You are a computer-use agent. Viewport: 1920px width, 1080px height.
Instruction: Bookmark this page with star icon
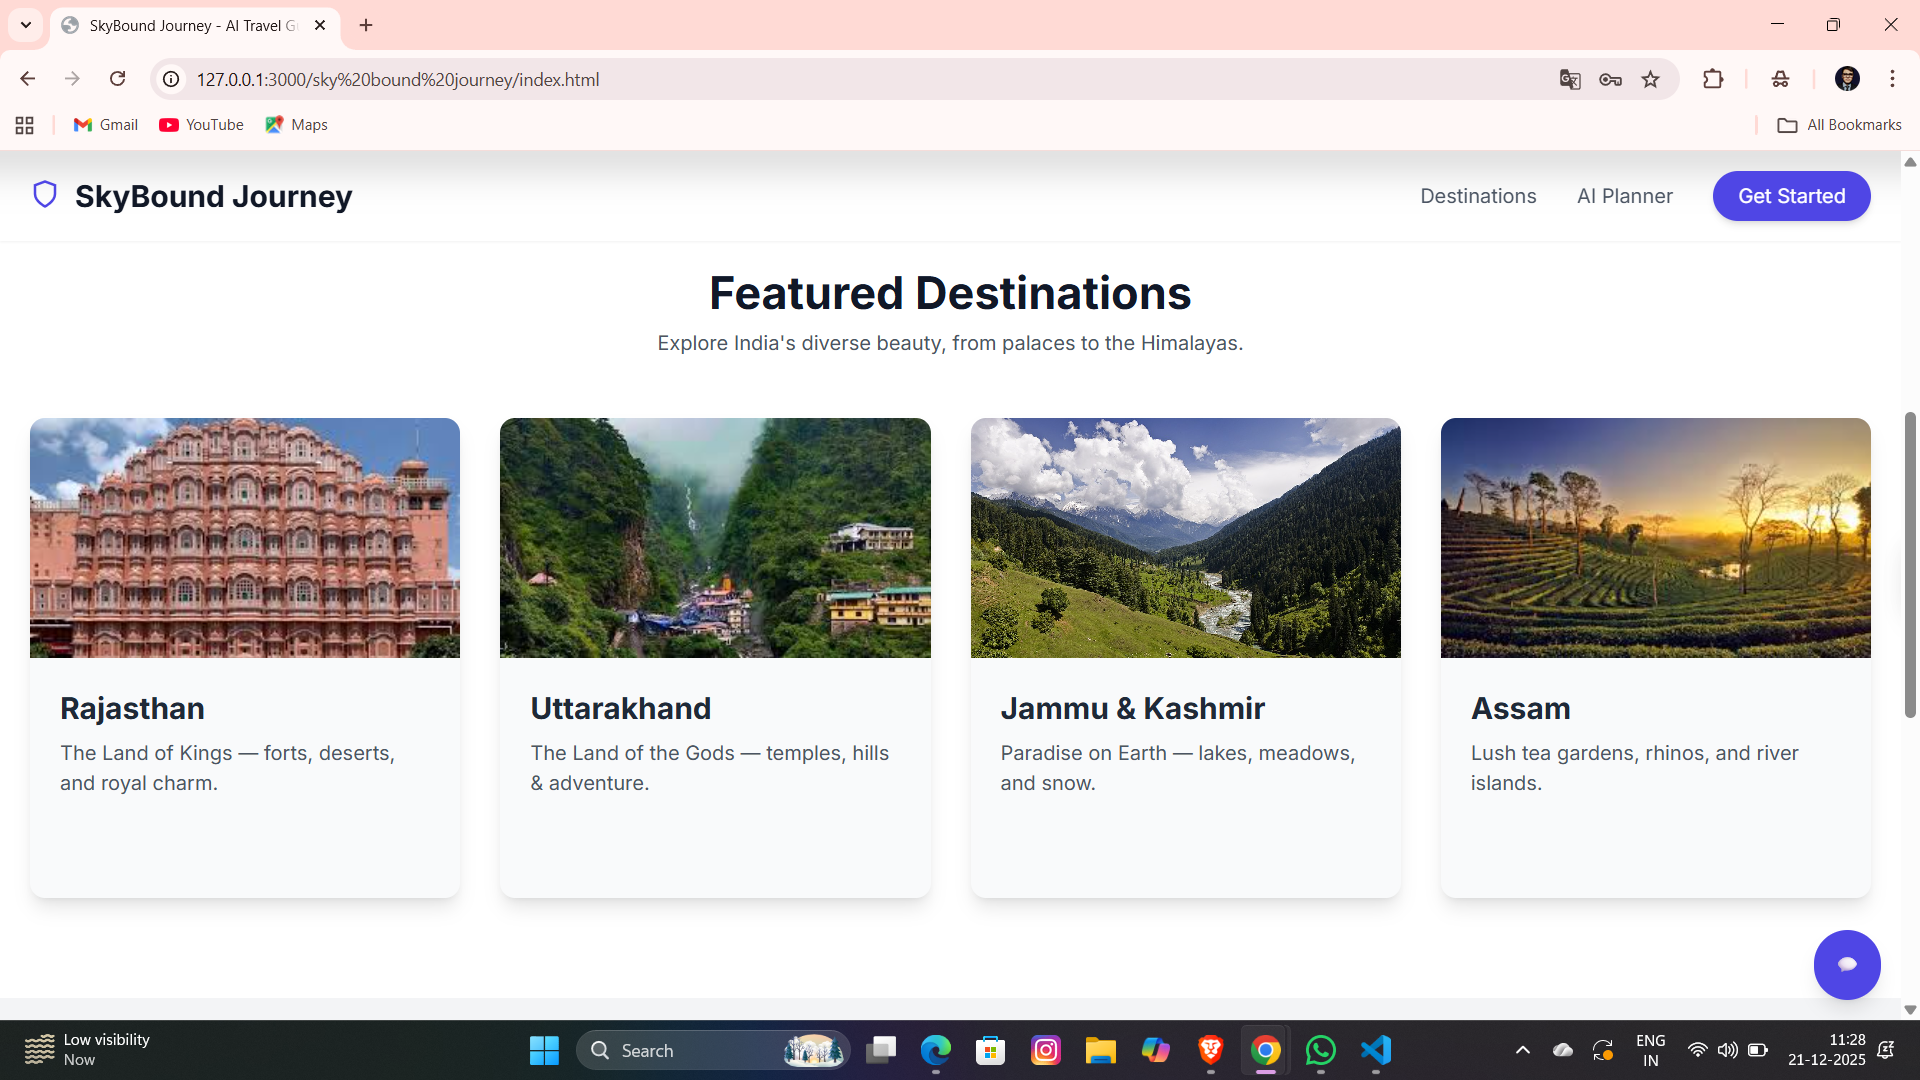(x=1650, y=79)
